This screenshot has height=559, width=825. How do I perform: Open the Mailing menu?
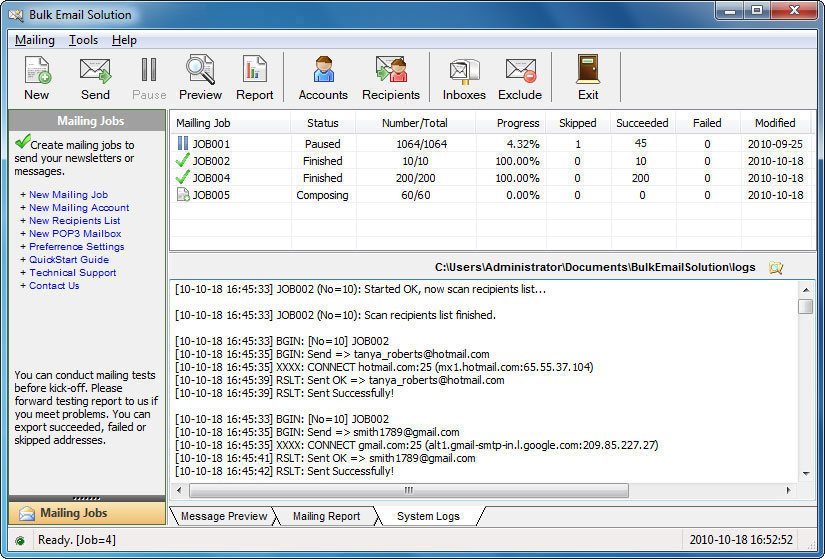(x=35, y=40)
